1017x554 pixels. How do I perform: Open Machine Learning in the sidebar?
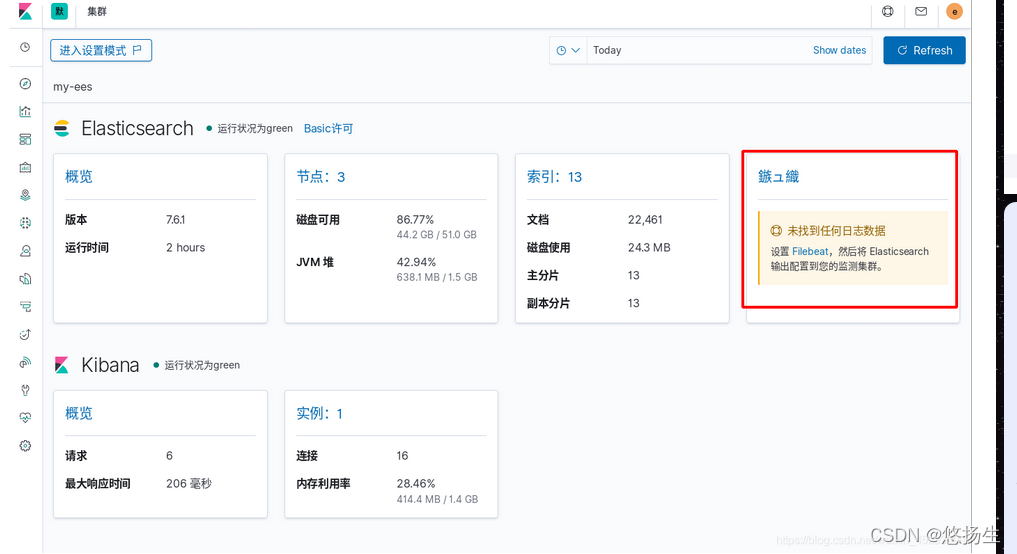[25, 223]
